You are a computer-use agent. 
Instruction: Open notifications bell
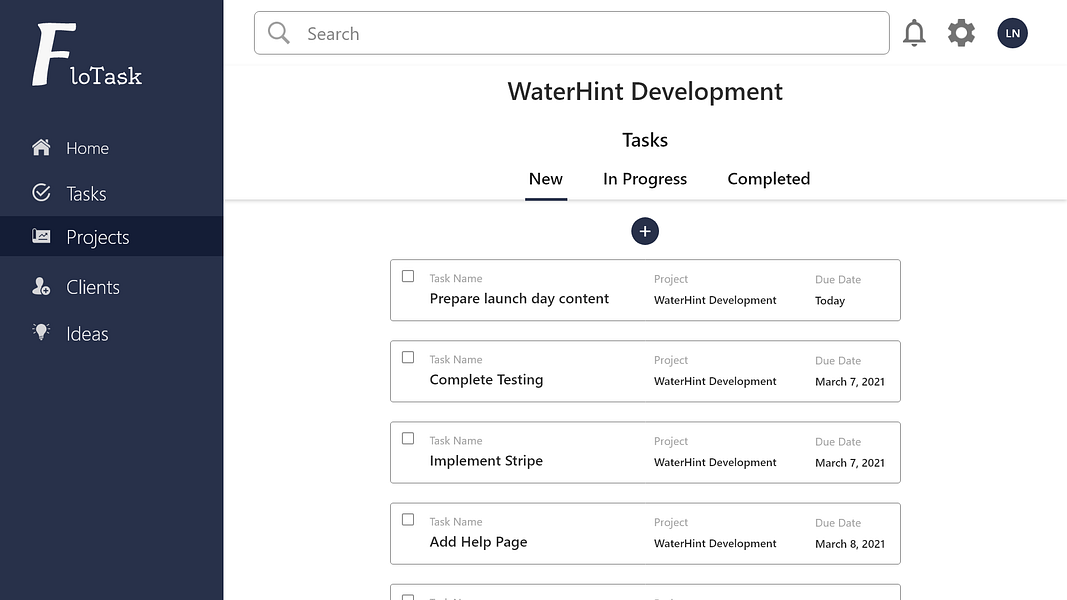[x=914, y=33]
